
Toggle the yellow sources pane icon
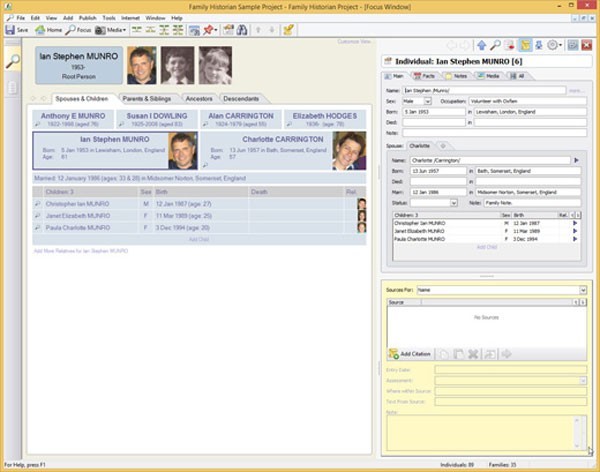[526, 46]
